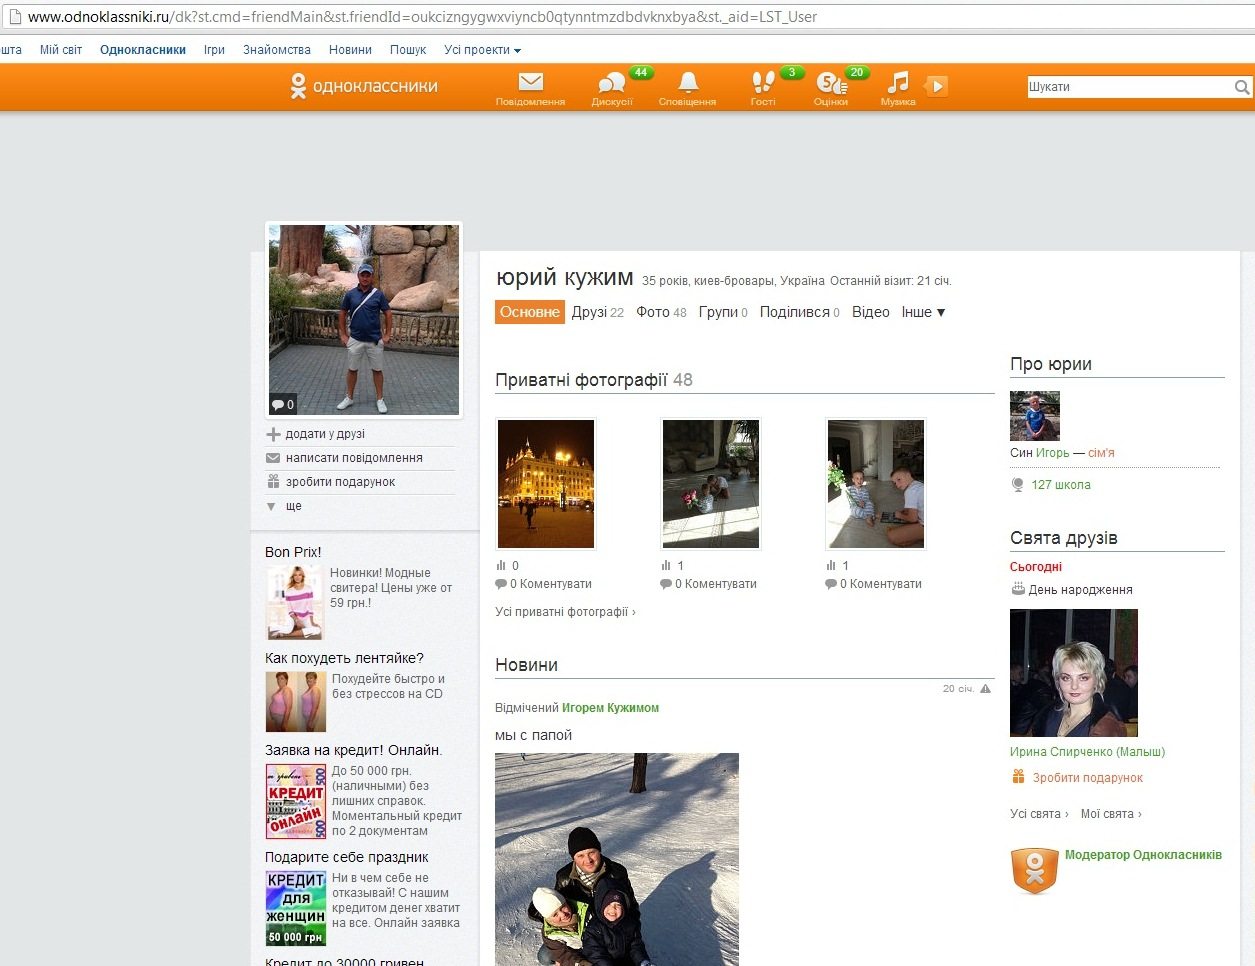Click Новини in top menu bar

(350, 50)
